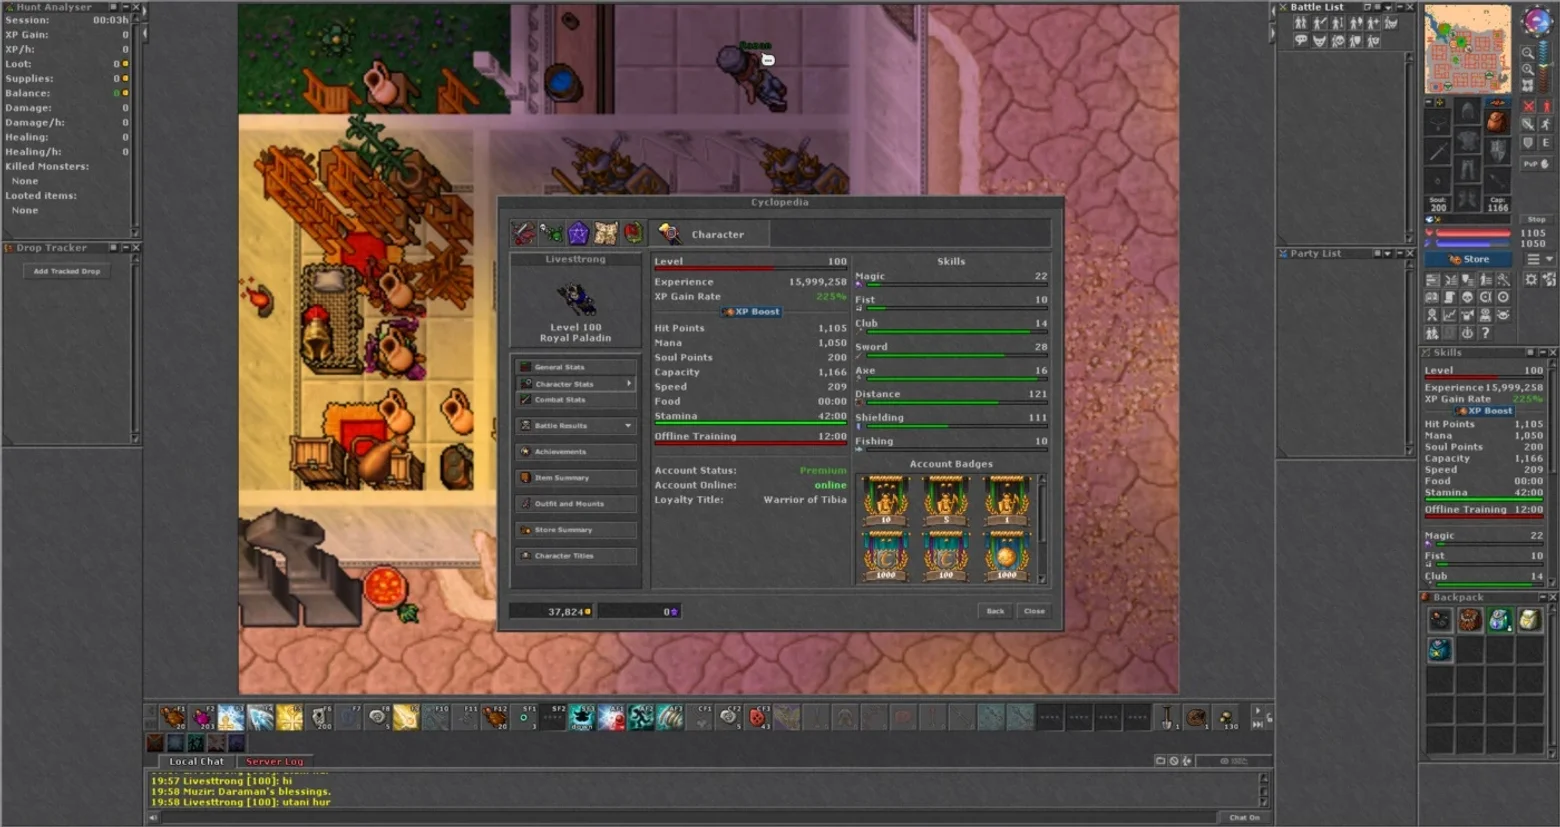This screenshot has height=827, width=1560.
Task: Click the XP Boost button in Cyclopedia
Action: tap(751, 312)
